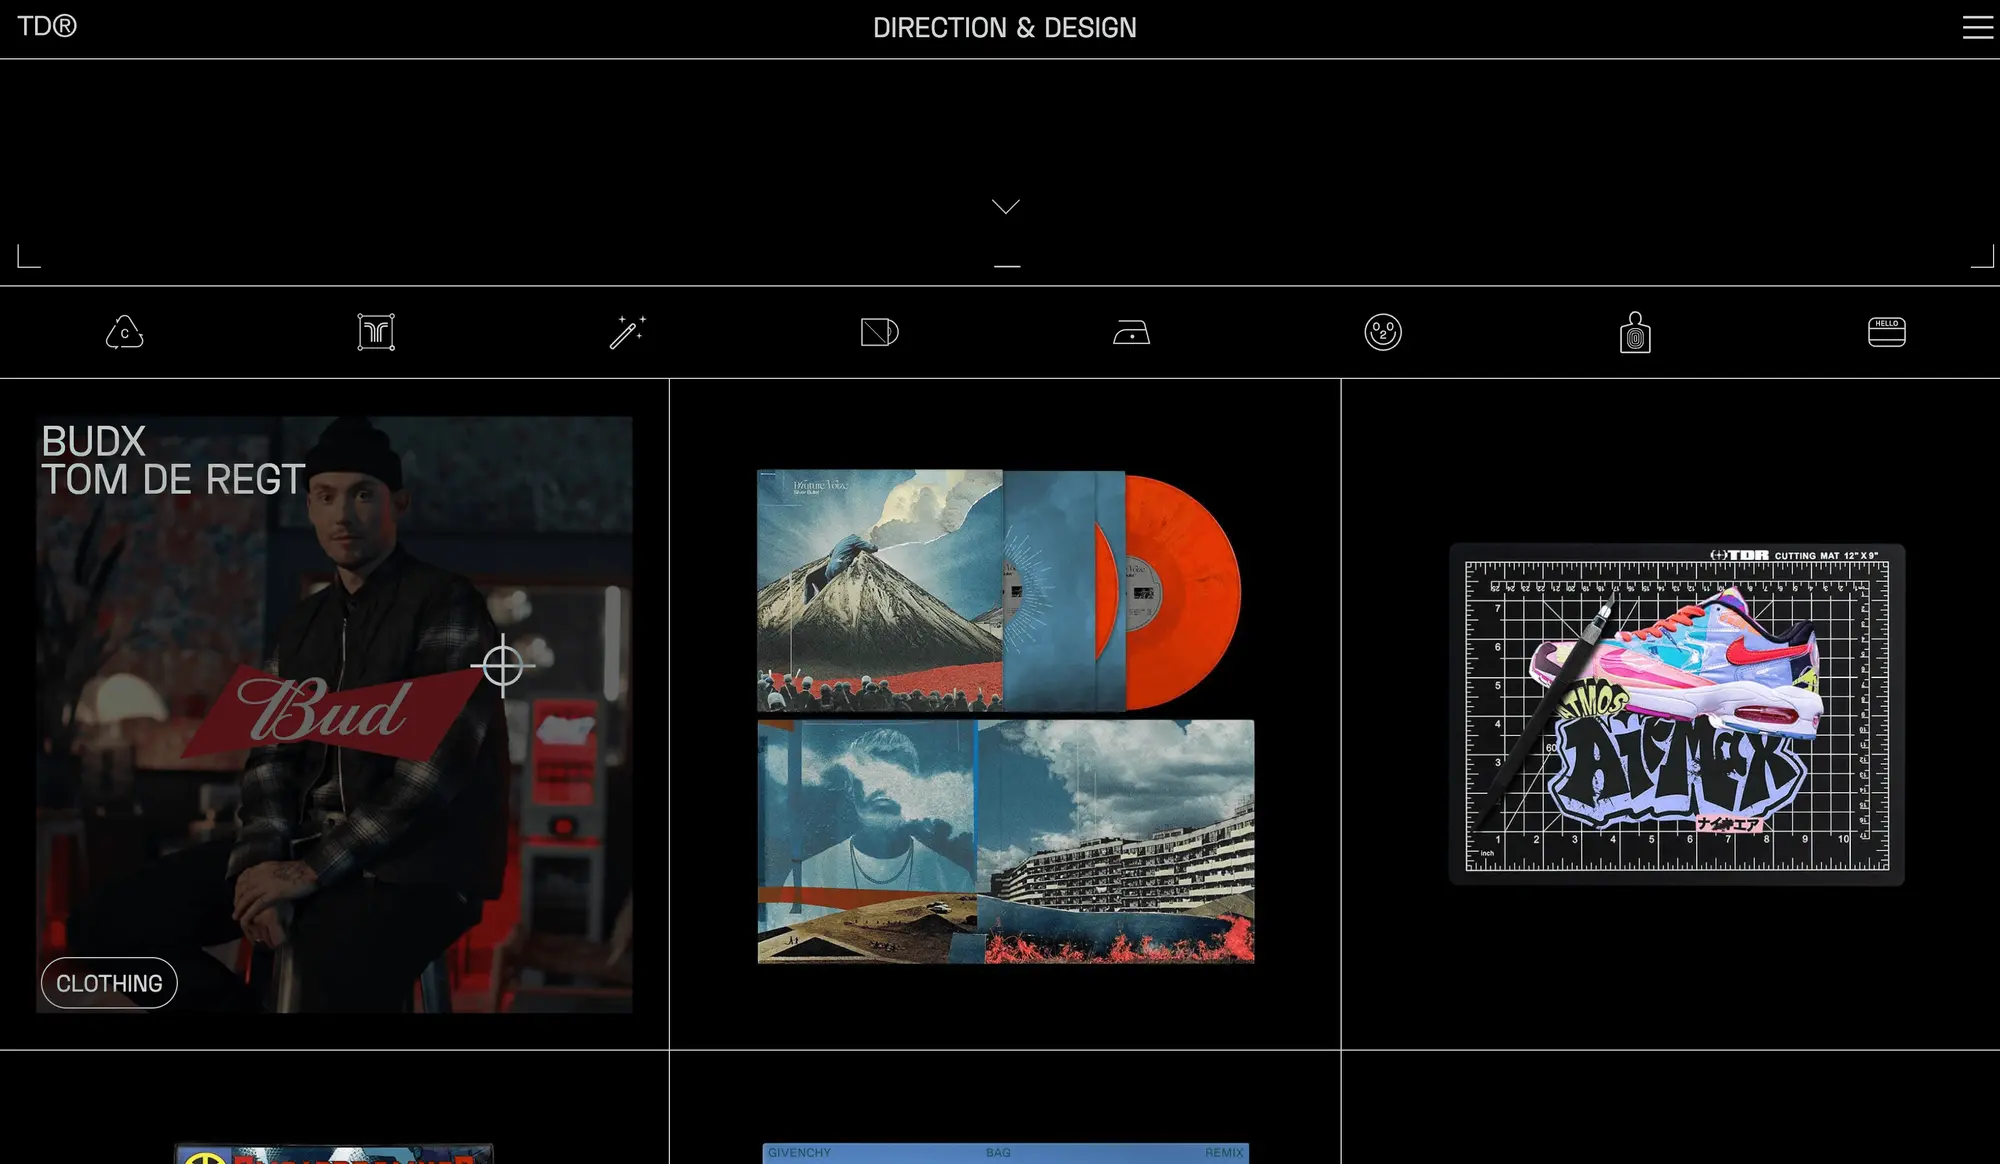Select the typography bounding-box icon
The width and height of the screenshot is (2000, 1164).
[376, 332]
